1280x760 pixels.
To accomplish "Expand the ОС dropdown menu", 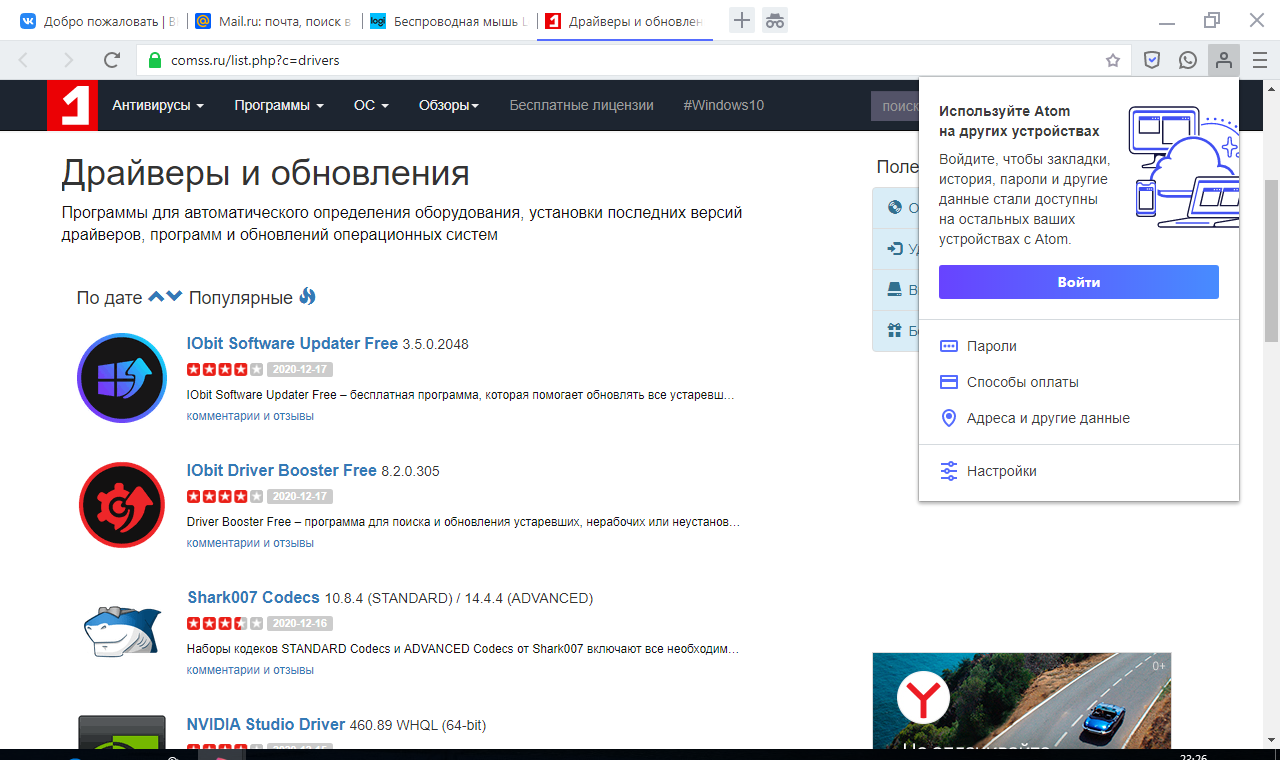I will tap(371, 105).
